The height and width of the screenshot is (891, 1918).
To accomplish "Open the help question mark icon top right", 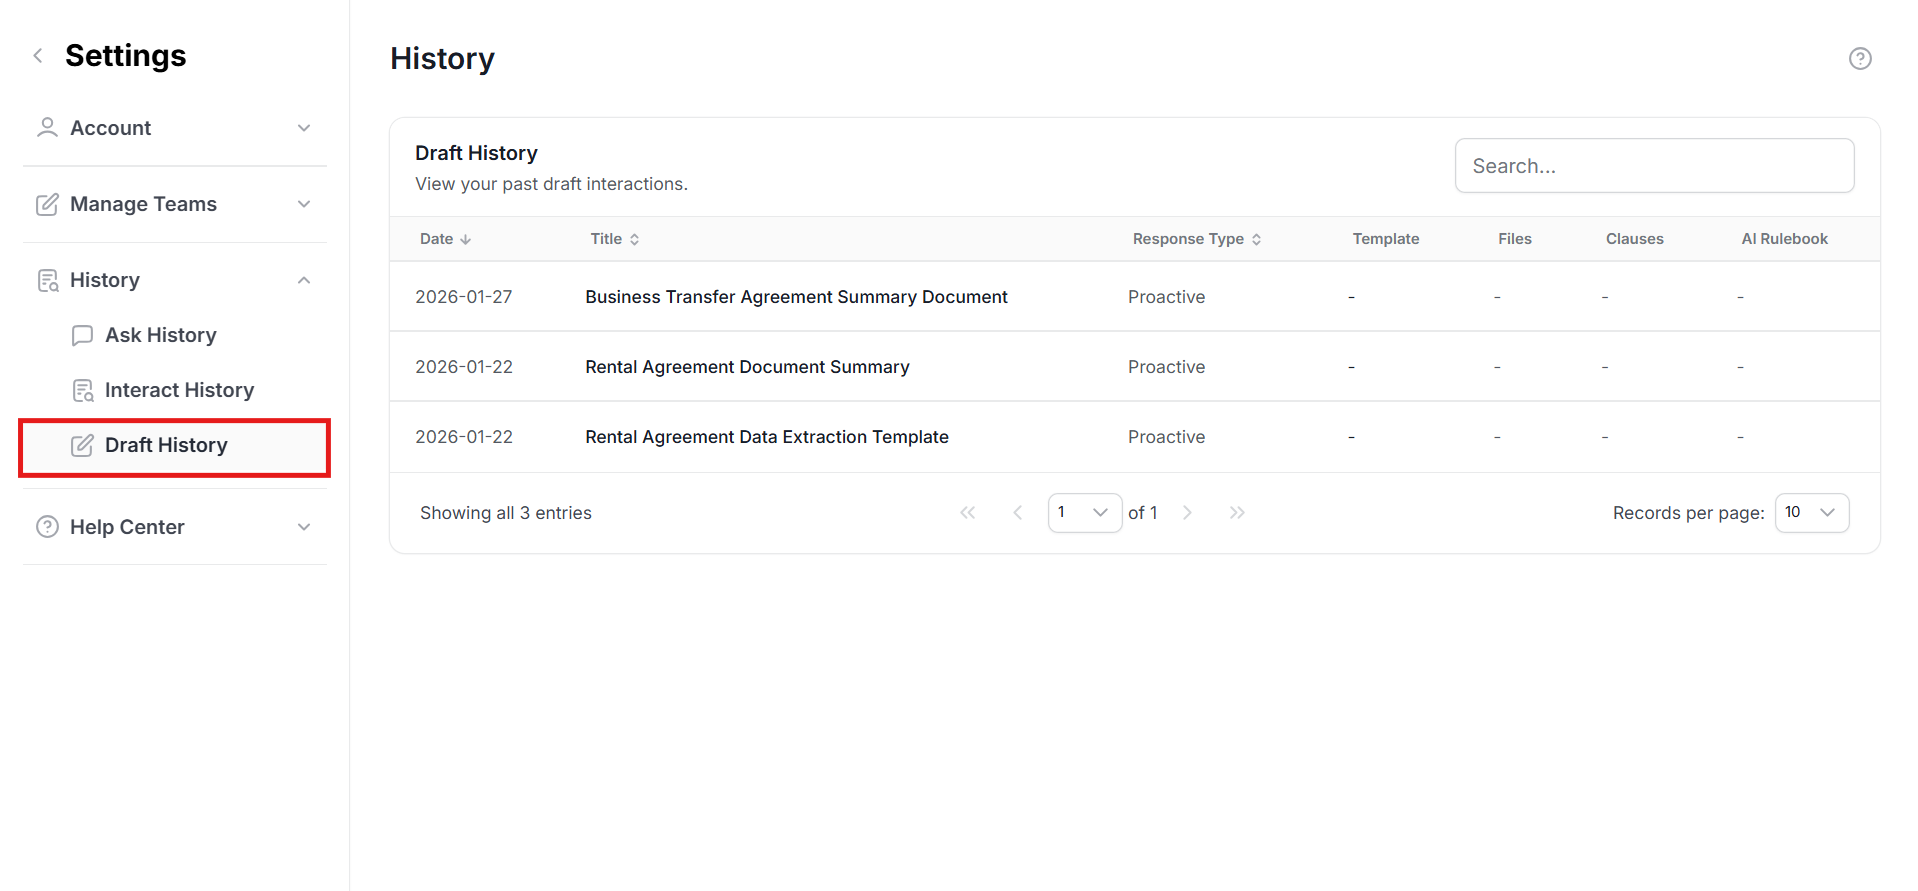I will (x=1859, y=59).
